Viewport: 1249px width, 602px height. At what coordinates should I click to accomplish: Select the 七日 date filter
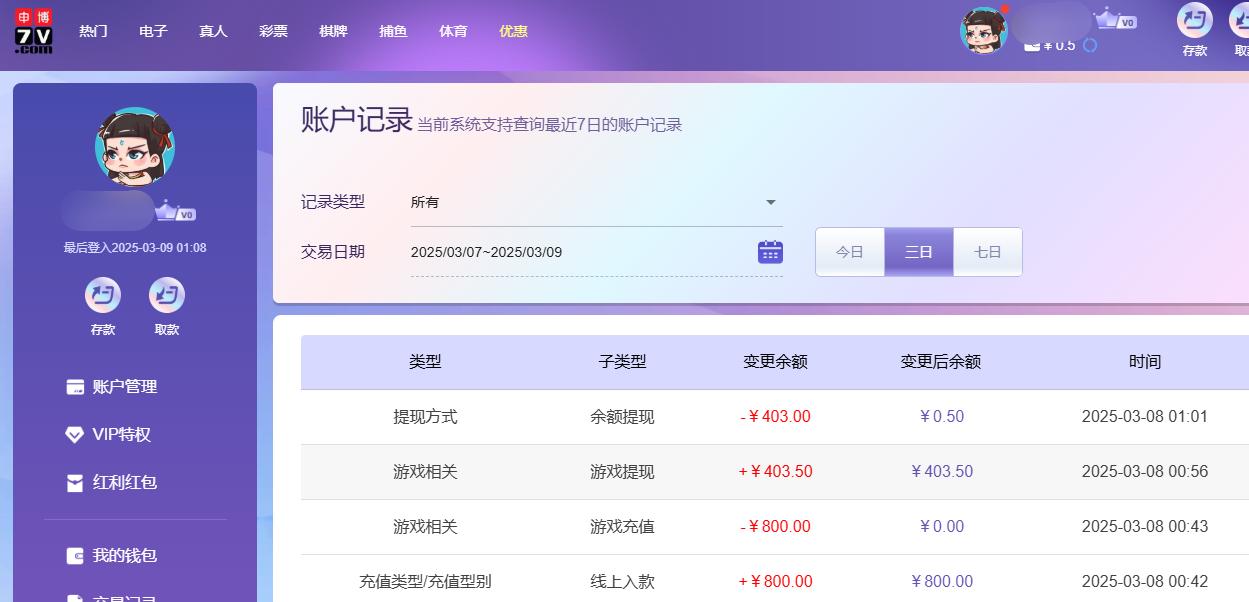click(987, 251)
